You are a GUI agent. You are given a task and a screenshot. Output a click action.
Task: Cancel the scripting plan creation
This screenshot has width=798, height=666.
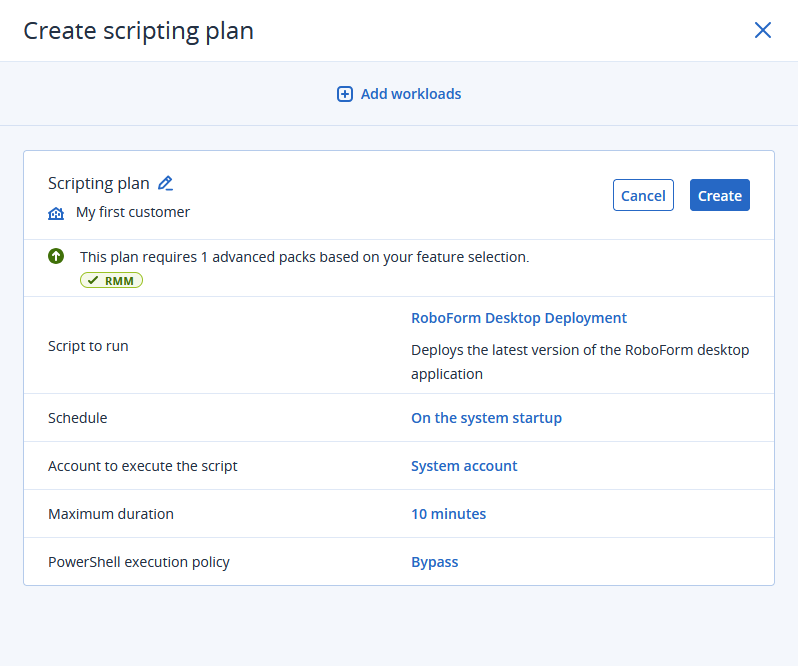click(x=643, y=195)
